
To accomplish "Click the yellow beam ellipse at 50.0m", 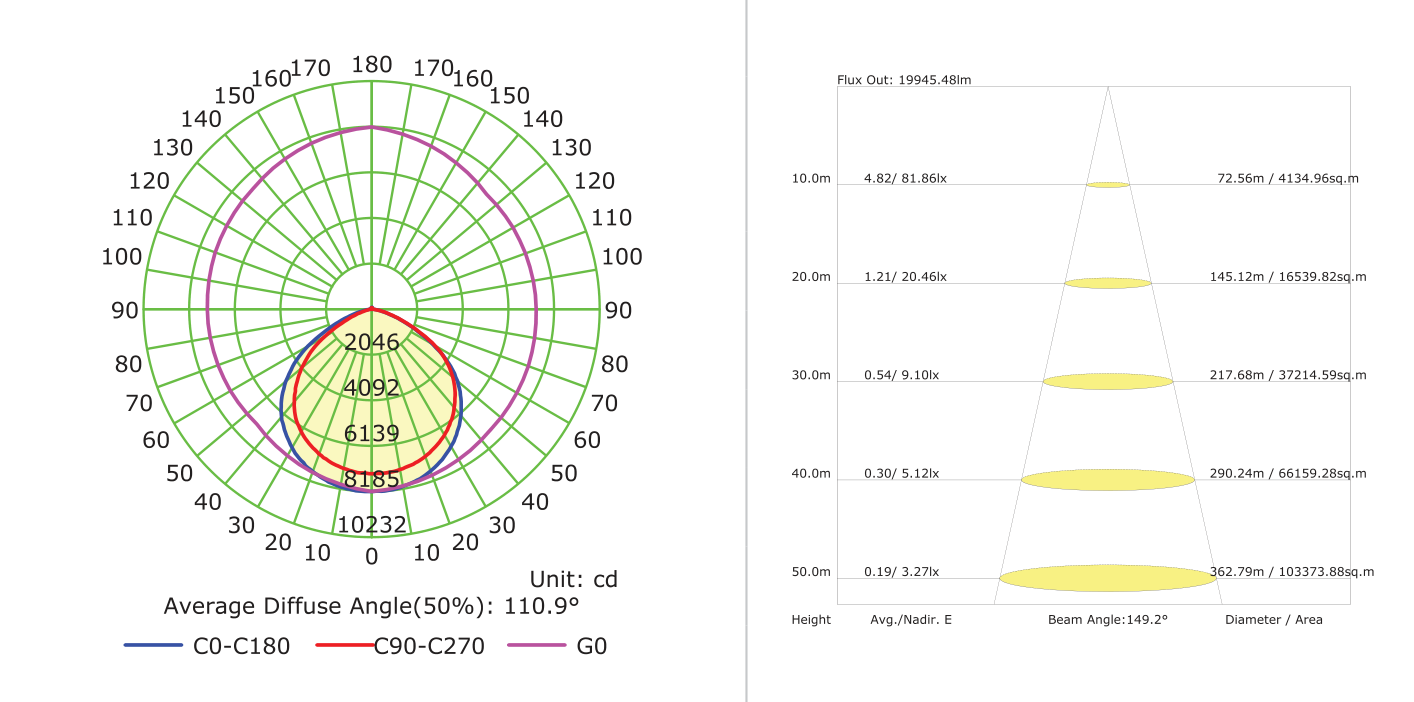I will 1108,578.
